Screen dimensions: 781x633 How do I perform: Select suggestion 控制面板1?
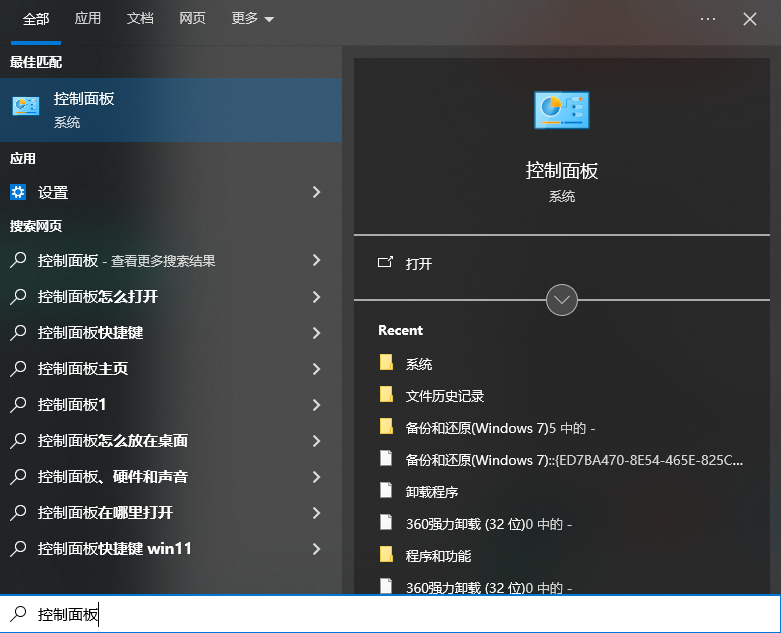point(171,405)
